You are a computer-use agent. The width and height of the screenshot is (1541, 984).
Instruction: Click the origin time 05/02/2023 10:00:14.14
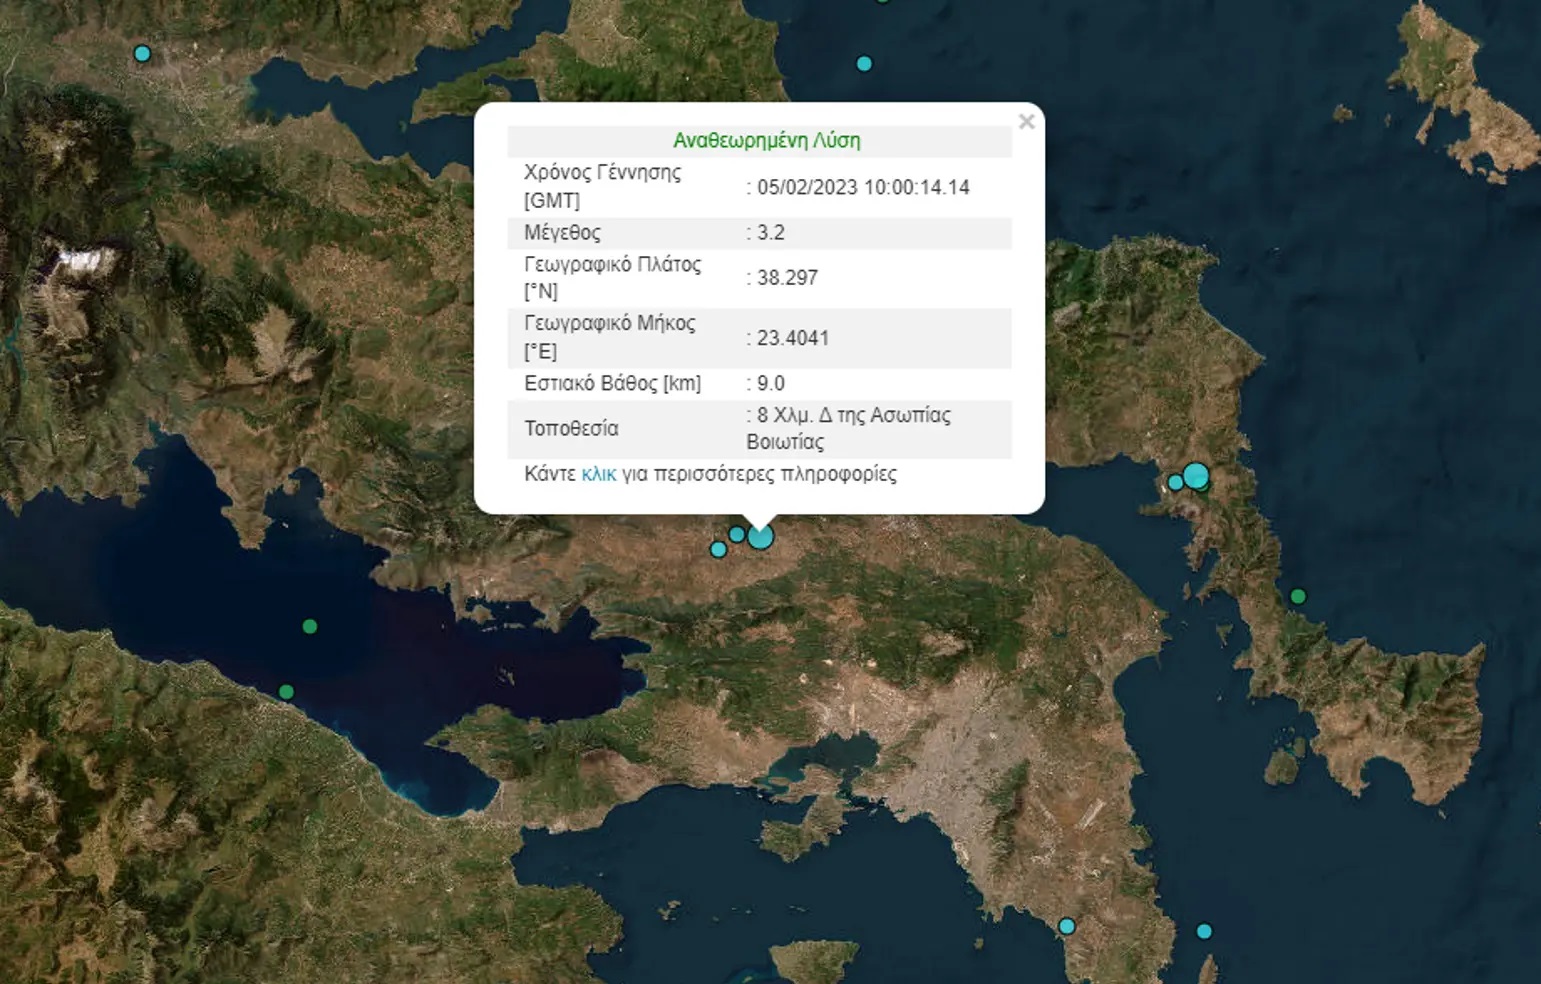click(x=862, y=187)
